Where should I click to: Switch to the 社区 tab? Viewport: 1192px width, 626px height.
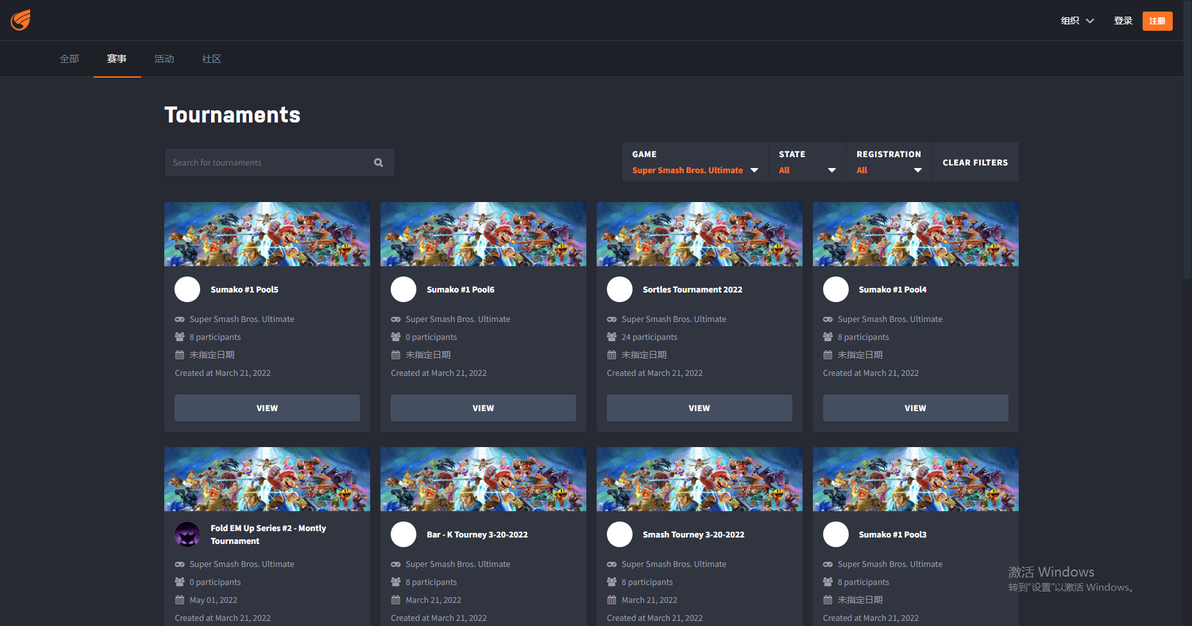click(211, 59)
